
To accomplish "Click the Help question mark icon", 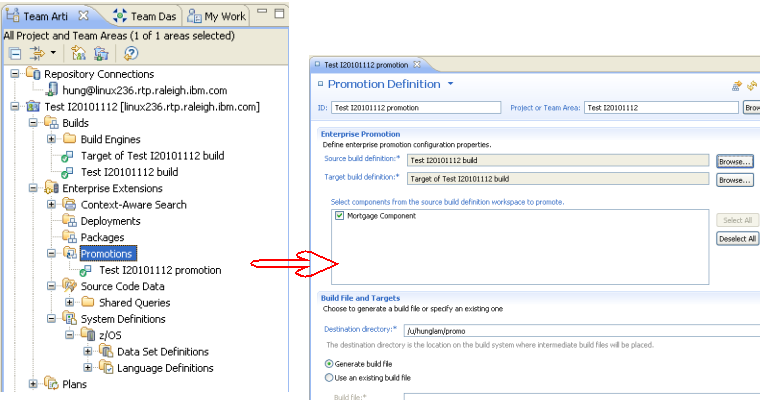I will pyautogui.click(x=131, y=53).
